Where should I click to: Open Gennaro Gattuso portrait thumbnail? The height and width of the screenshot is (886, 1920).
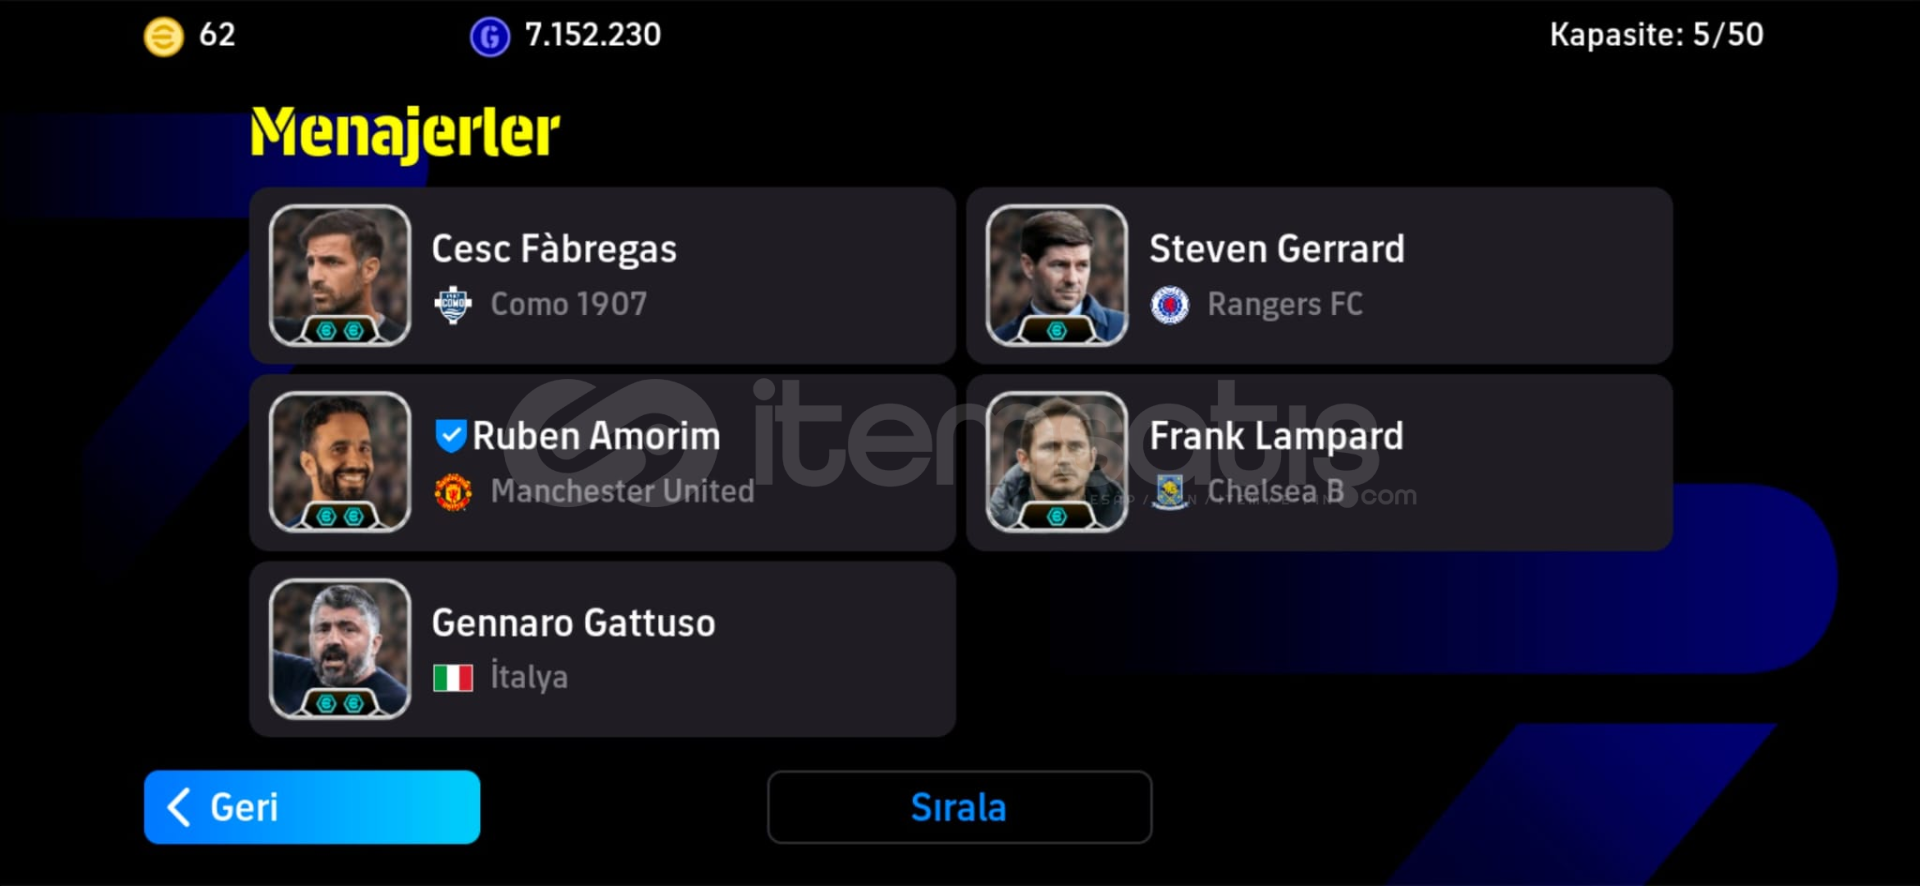[340, 649]
